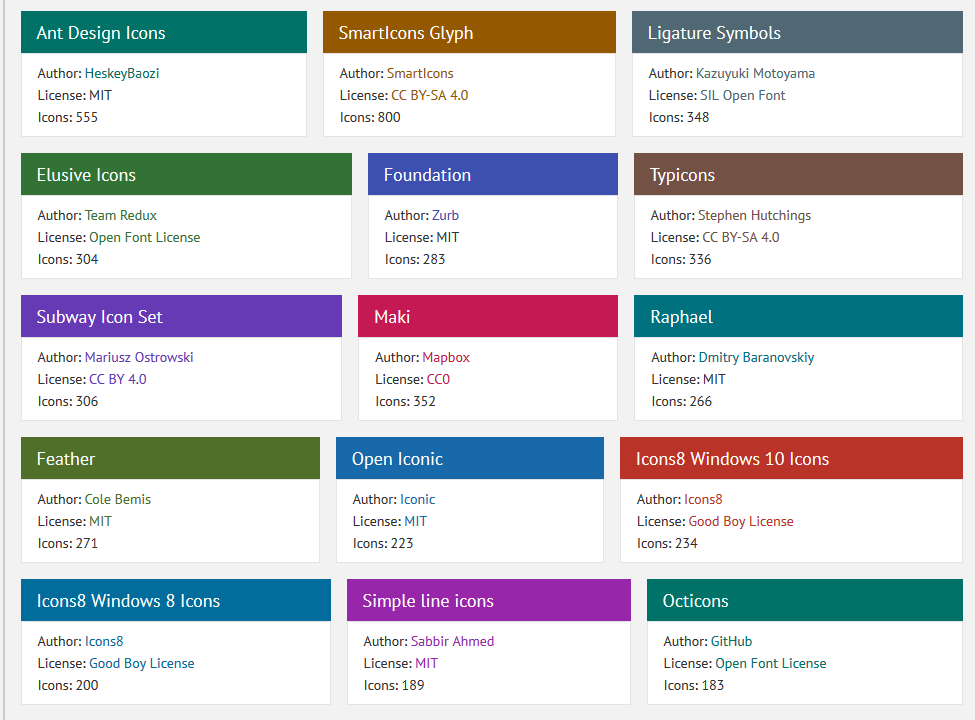Click the 'Icons: 183' text
Screen dimensions: 975x720
click(694, 685)
